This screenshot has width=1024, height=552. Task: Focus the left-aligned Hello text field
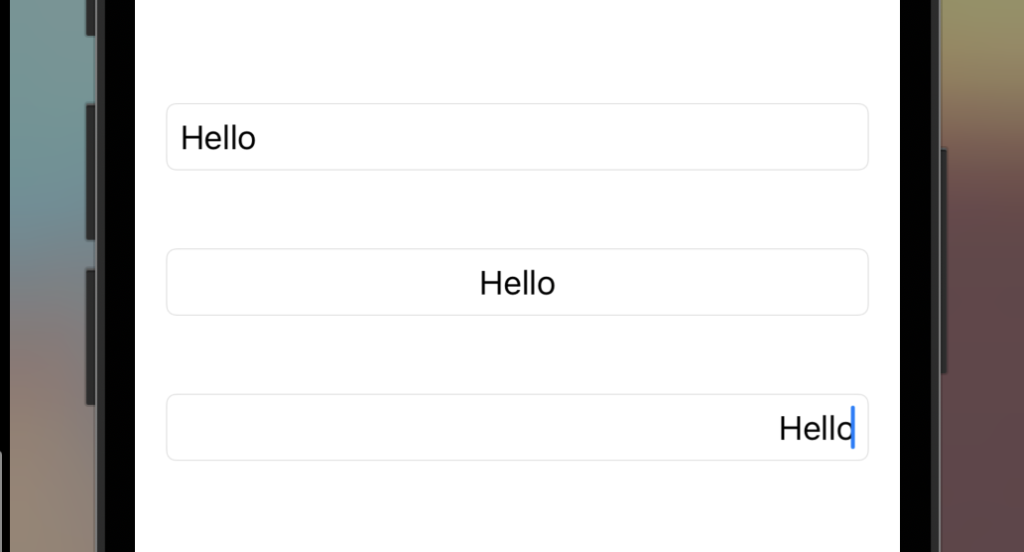(517, 137)
